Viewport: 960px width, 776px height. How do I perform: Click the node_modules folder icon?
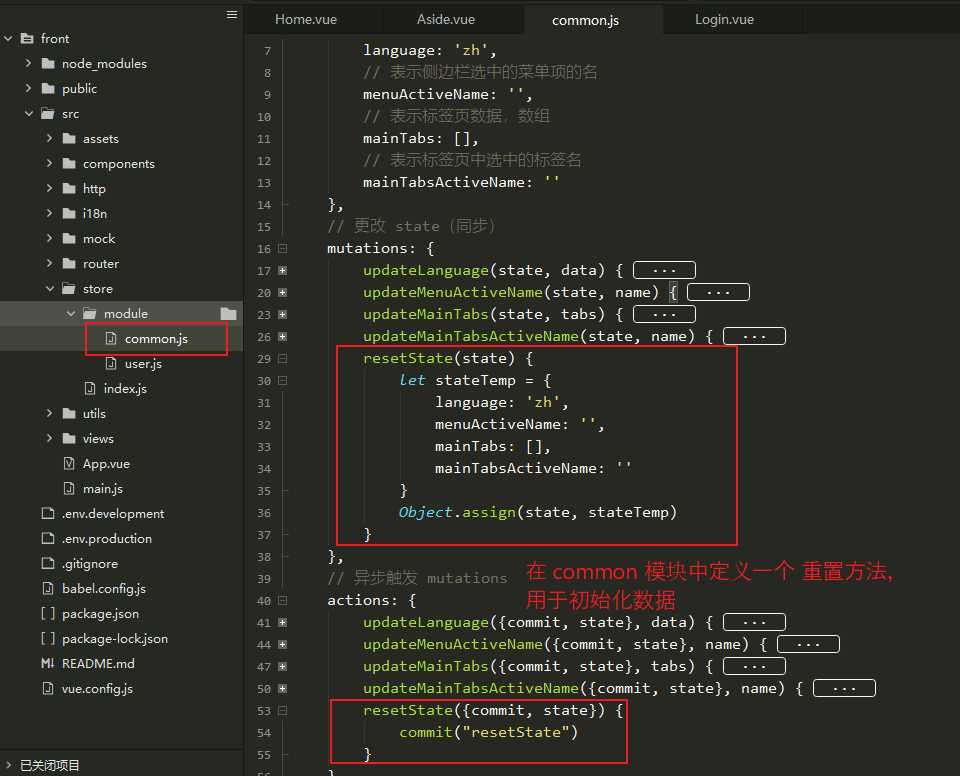tap(48, 64)
